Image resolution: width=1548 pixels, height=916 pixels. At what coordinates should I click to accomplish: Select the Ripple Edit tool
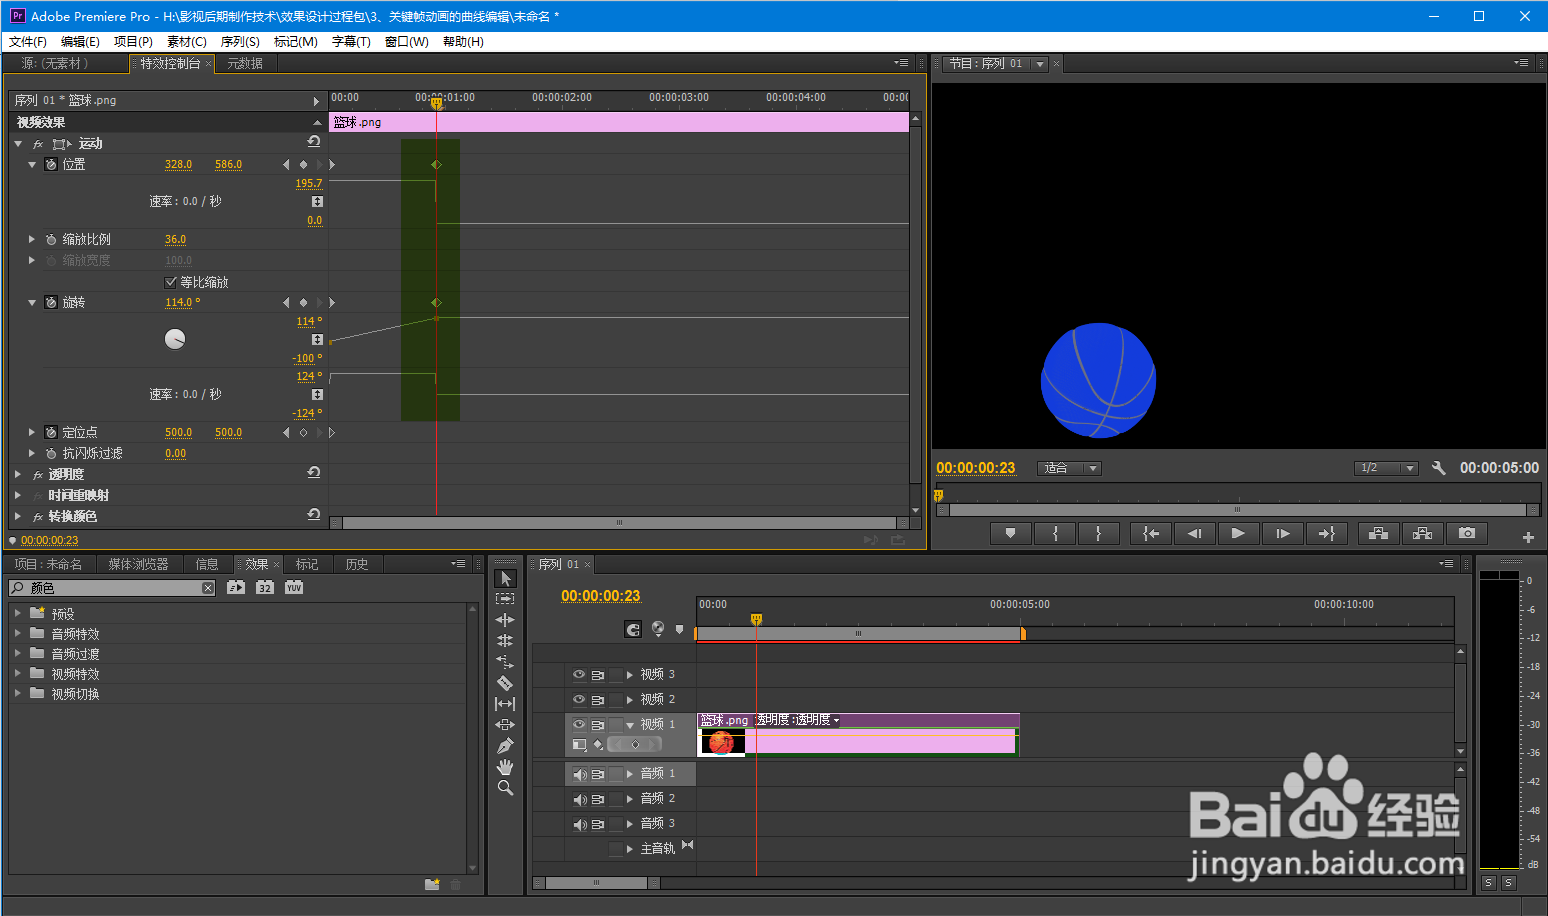click(x=505, y=620)
